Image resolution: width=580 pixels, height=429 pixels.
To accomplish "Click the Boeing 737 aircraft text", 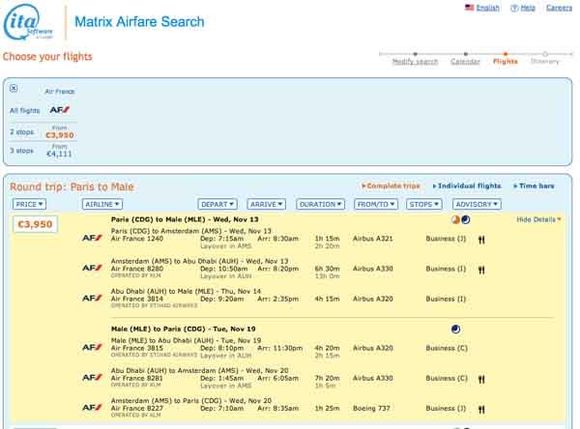I will (371, 408).
